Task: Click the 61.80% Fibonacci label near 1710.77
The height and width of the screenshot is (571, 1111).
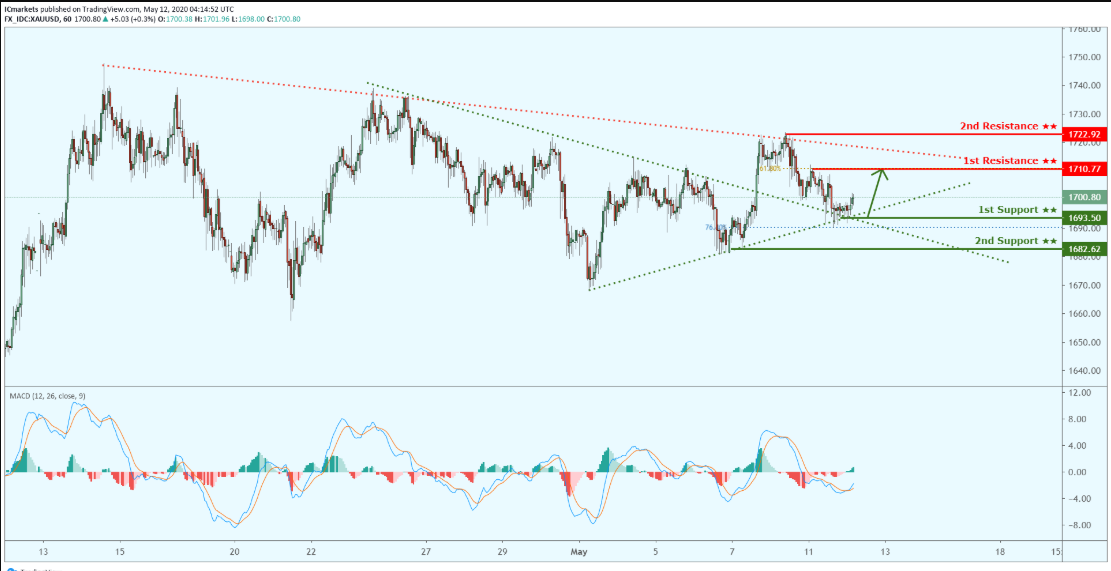Action: tap(769, 169)
